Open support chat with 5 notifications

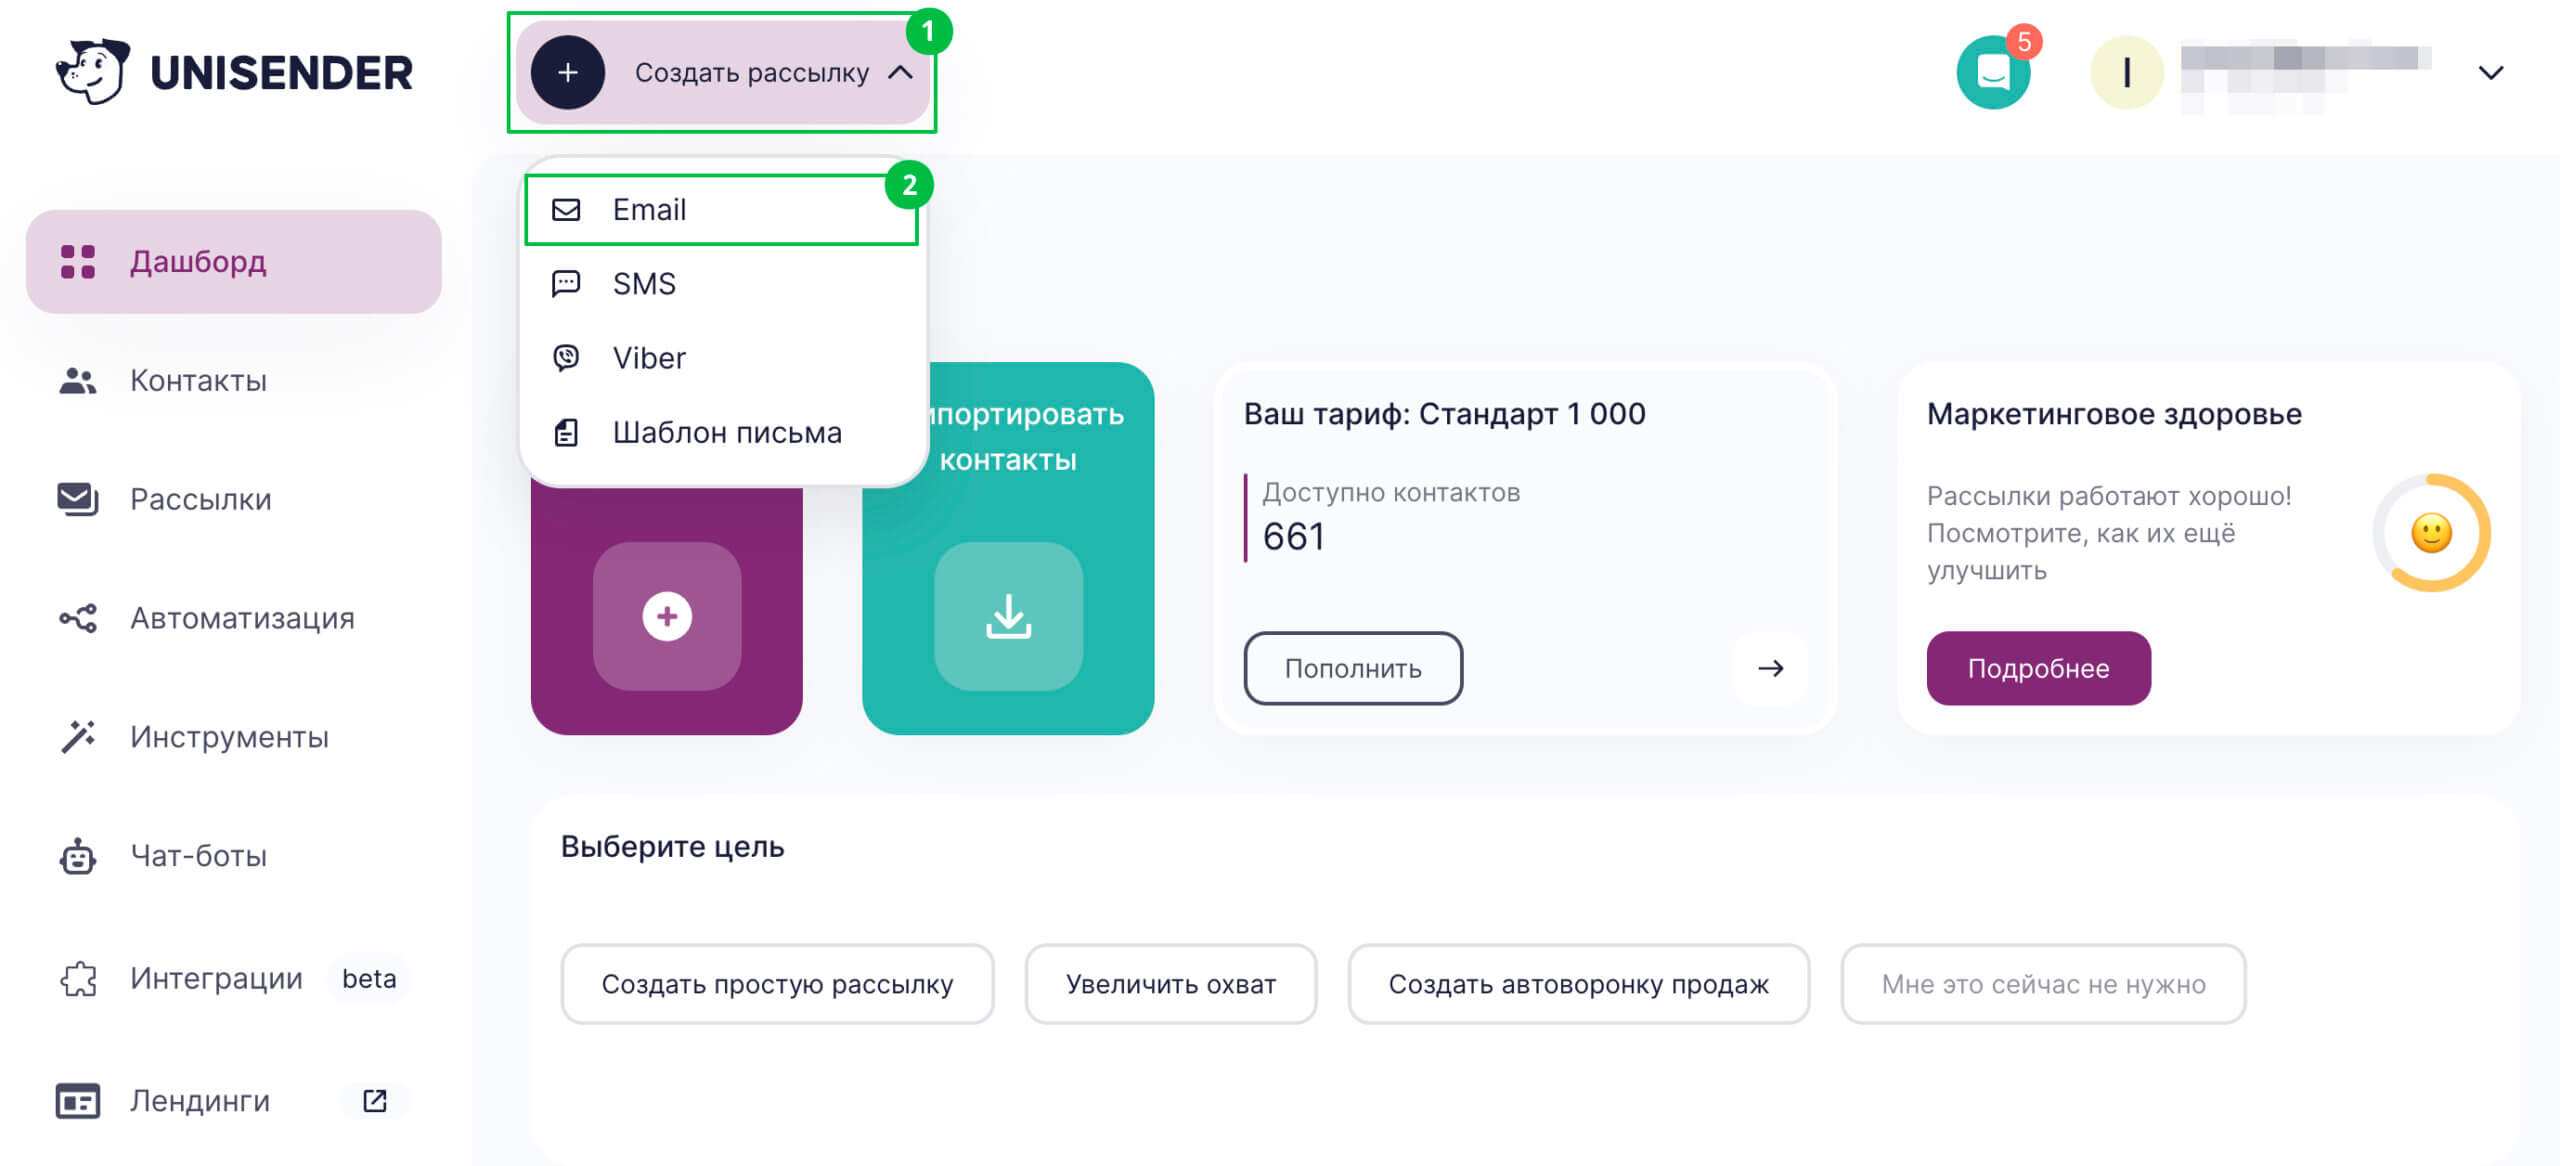(x=1994, y=71)
